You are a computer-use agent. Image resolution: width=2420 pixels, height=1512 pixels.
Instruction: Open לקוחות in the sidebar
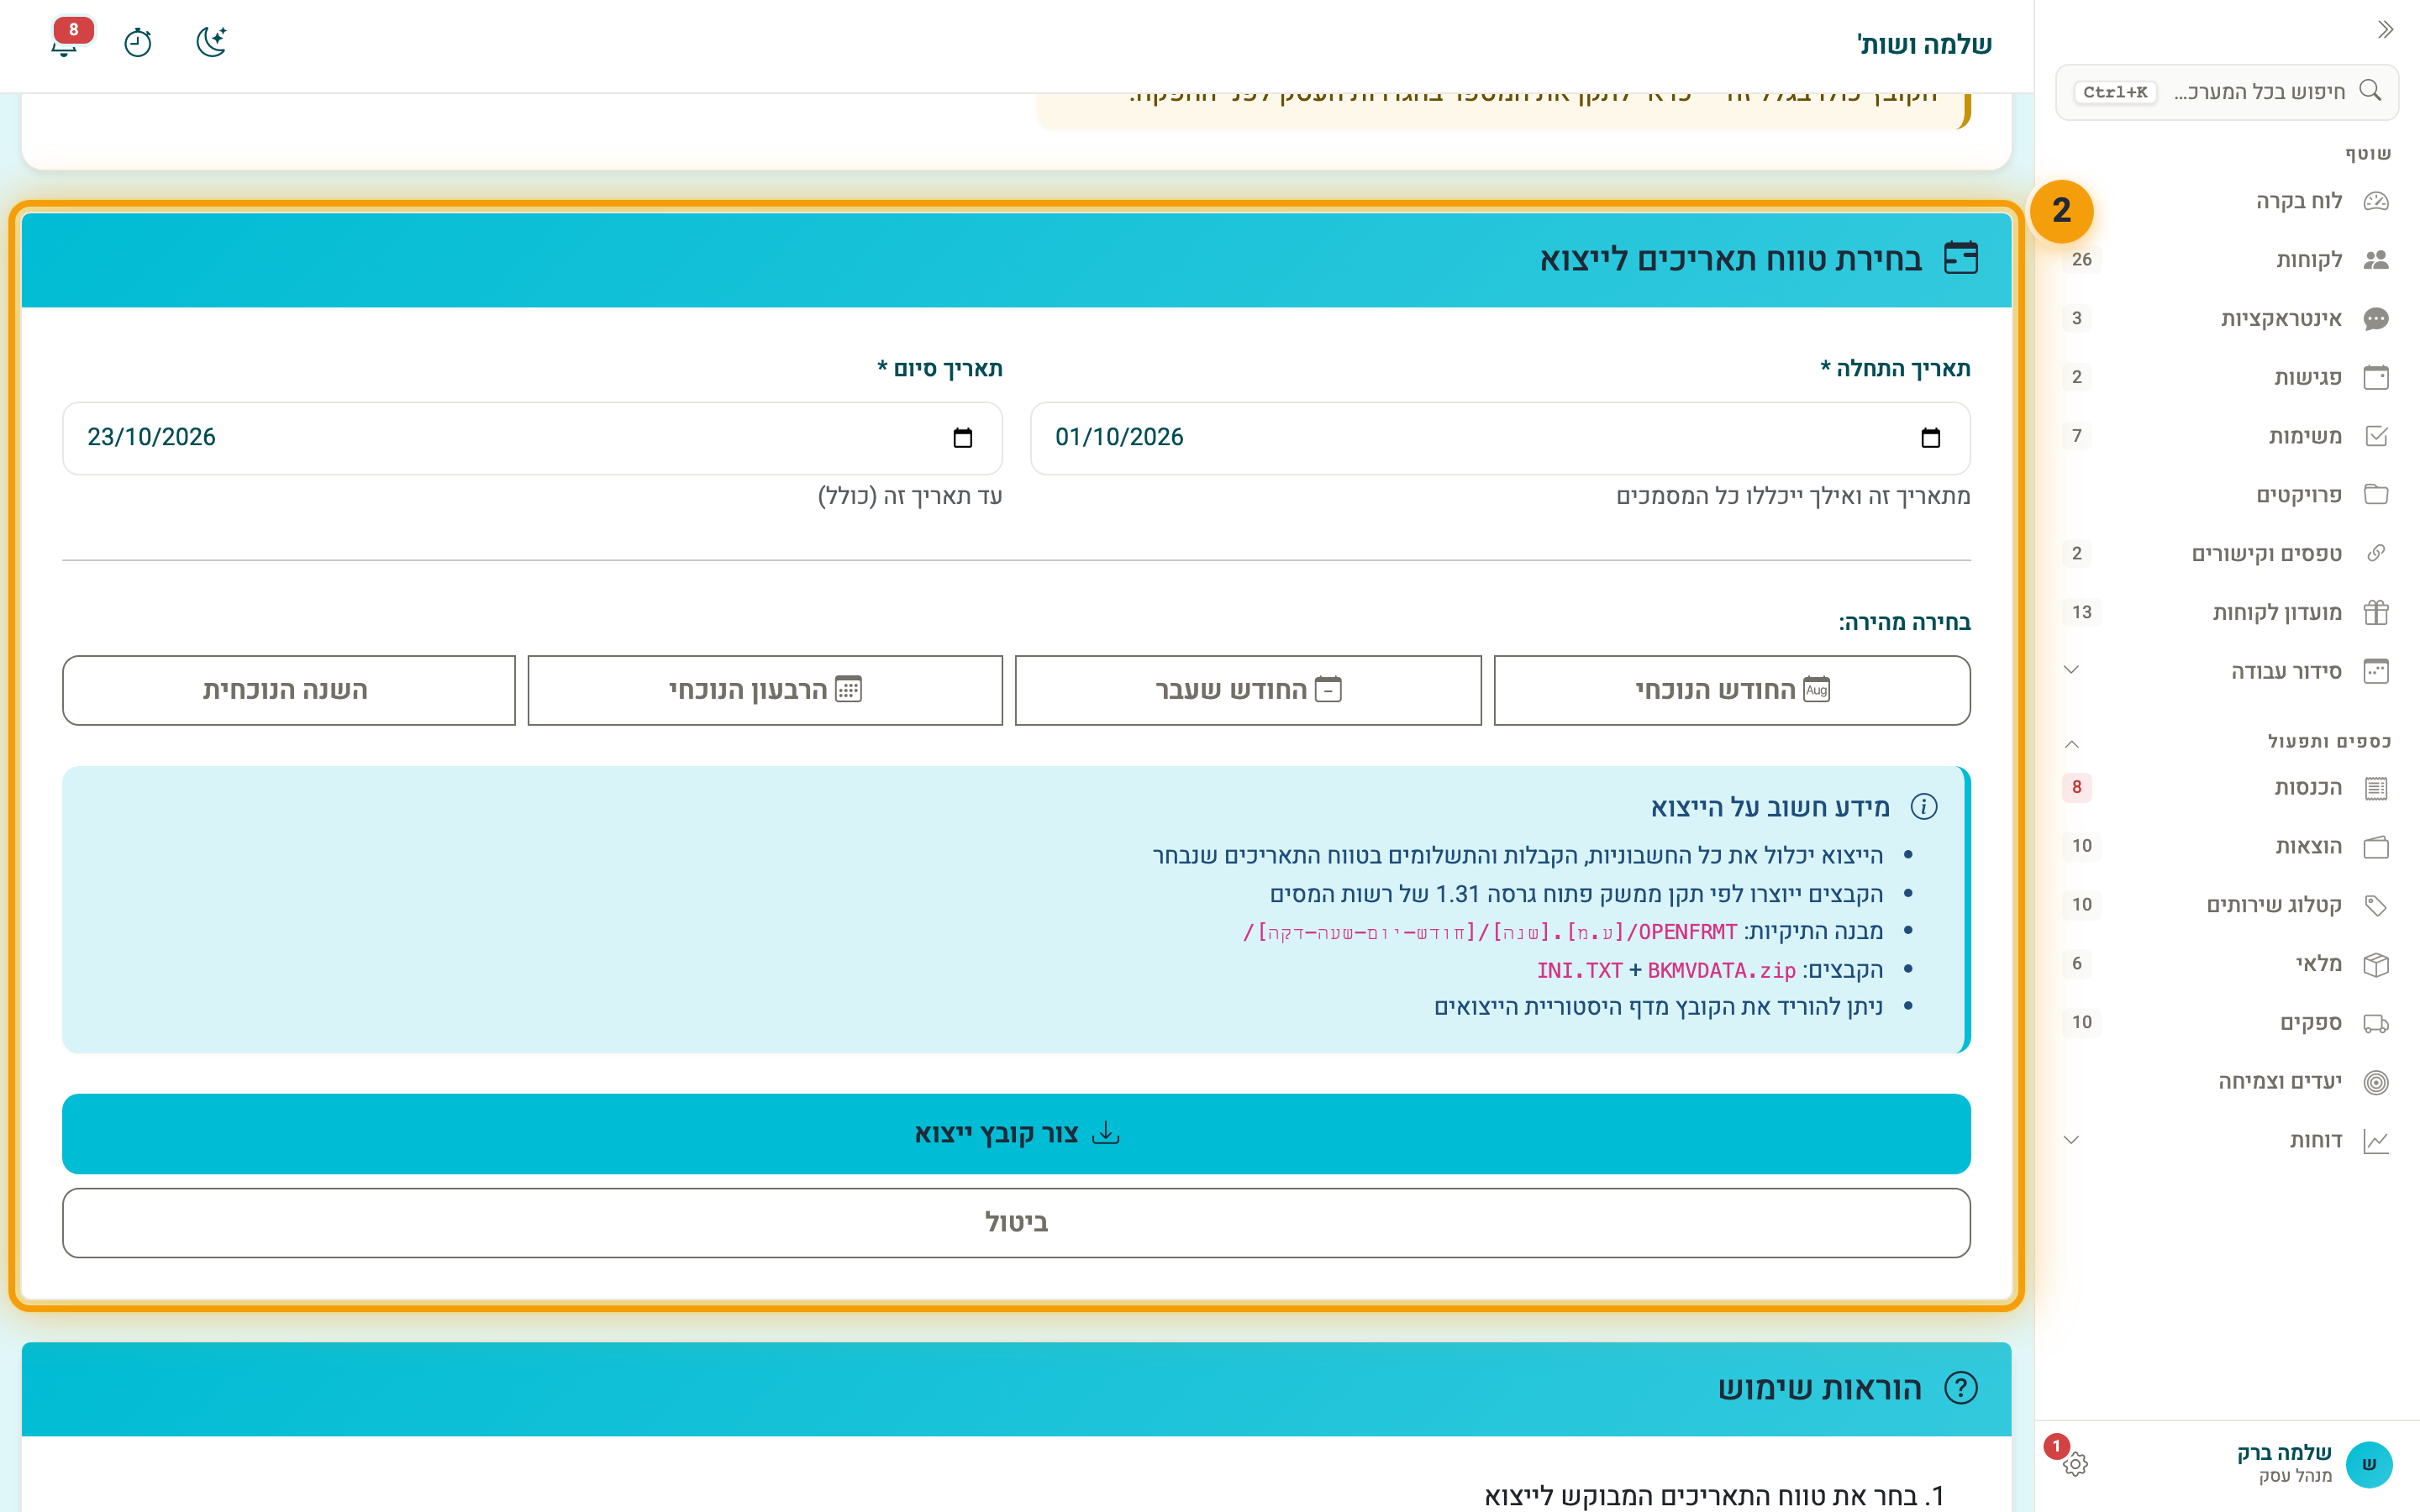2227,260
